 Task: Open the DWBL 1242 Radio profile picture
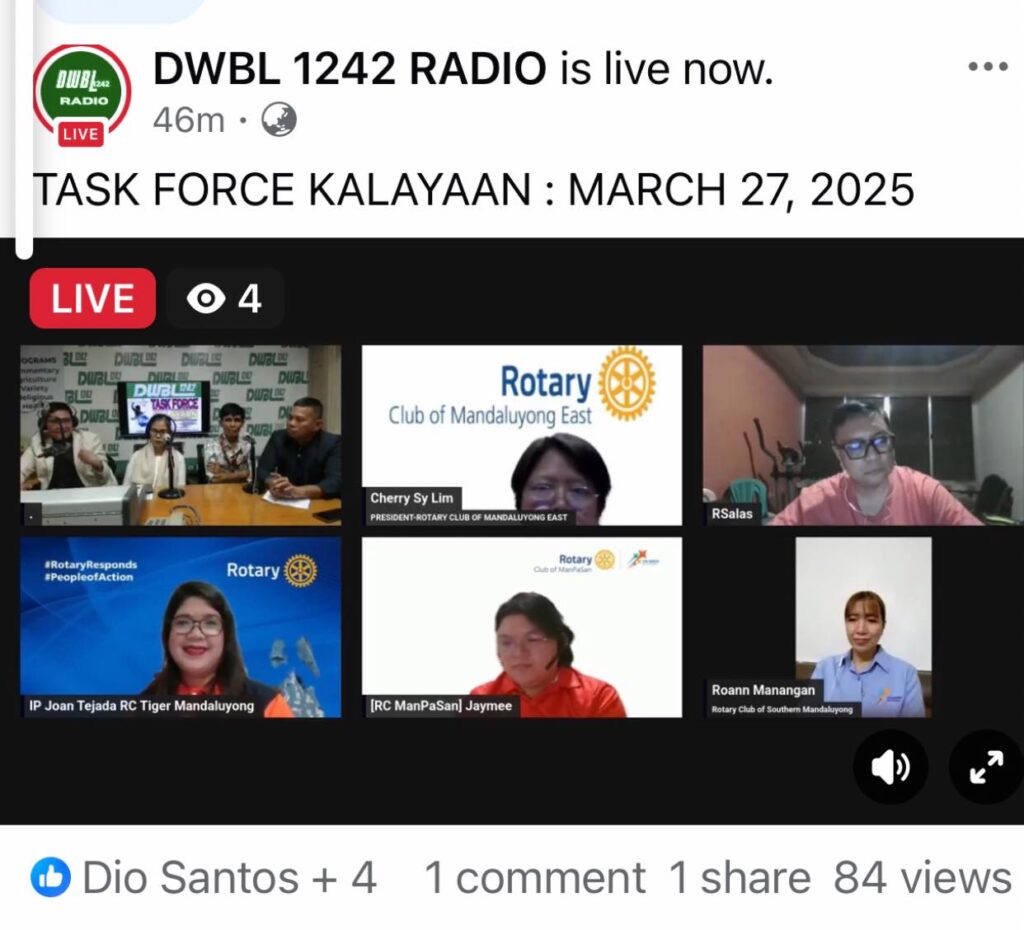pos(82,93)
